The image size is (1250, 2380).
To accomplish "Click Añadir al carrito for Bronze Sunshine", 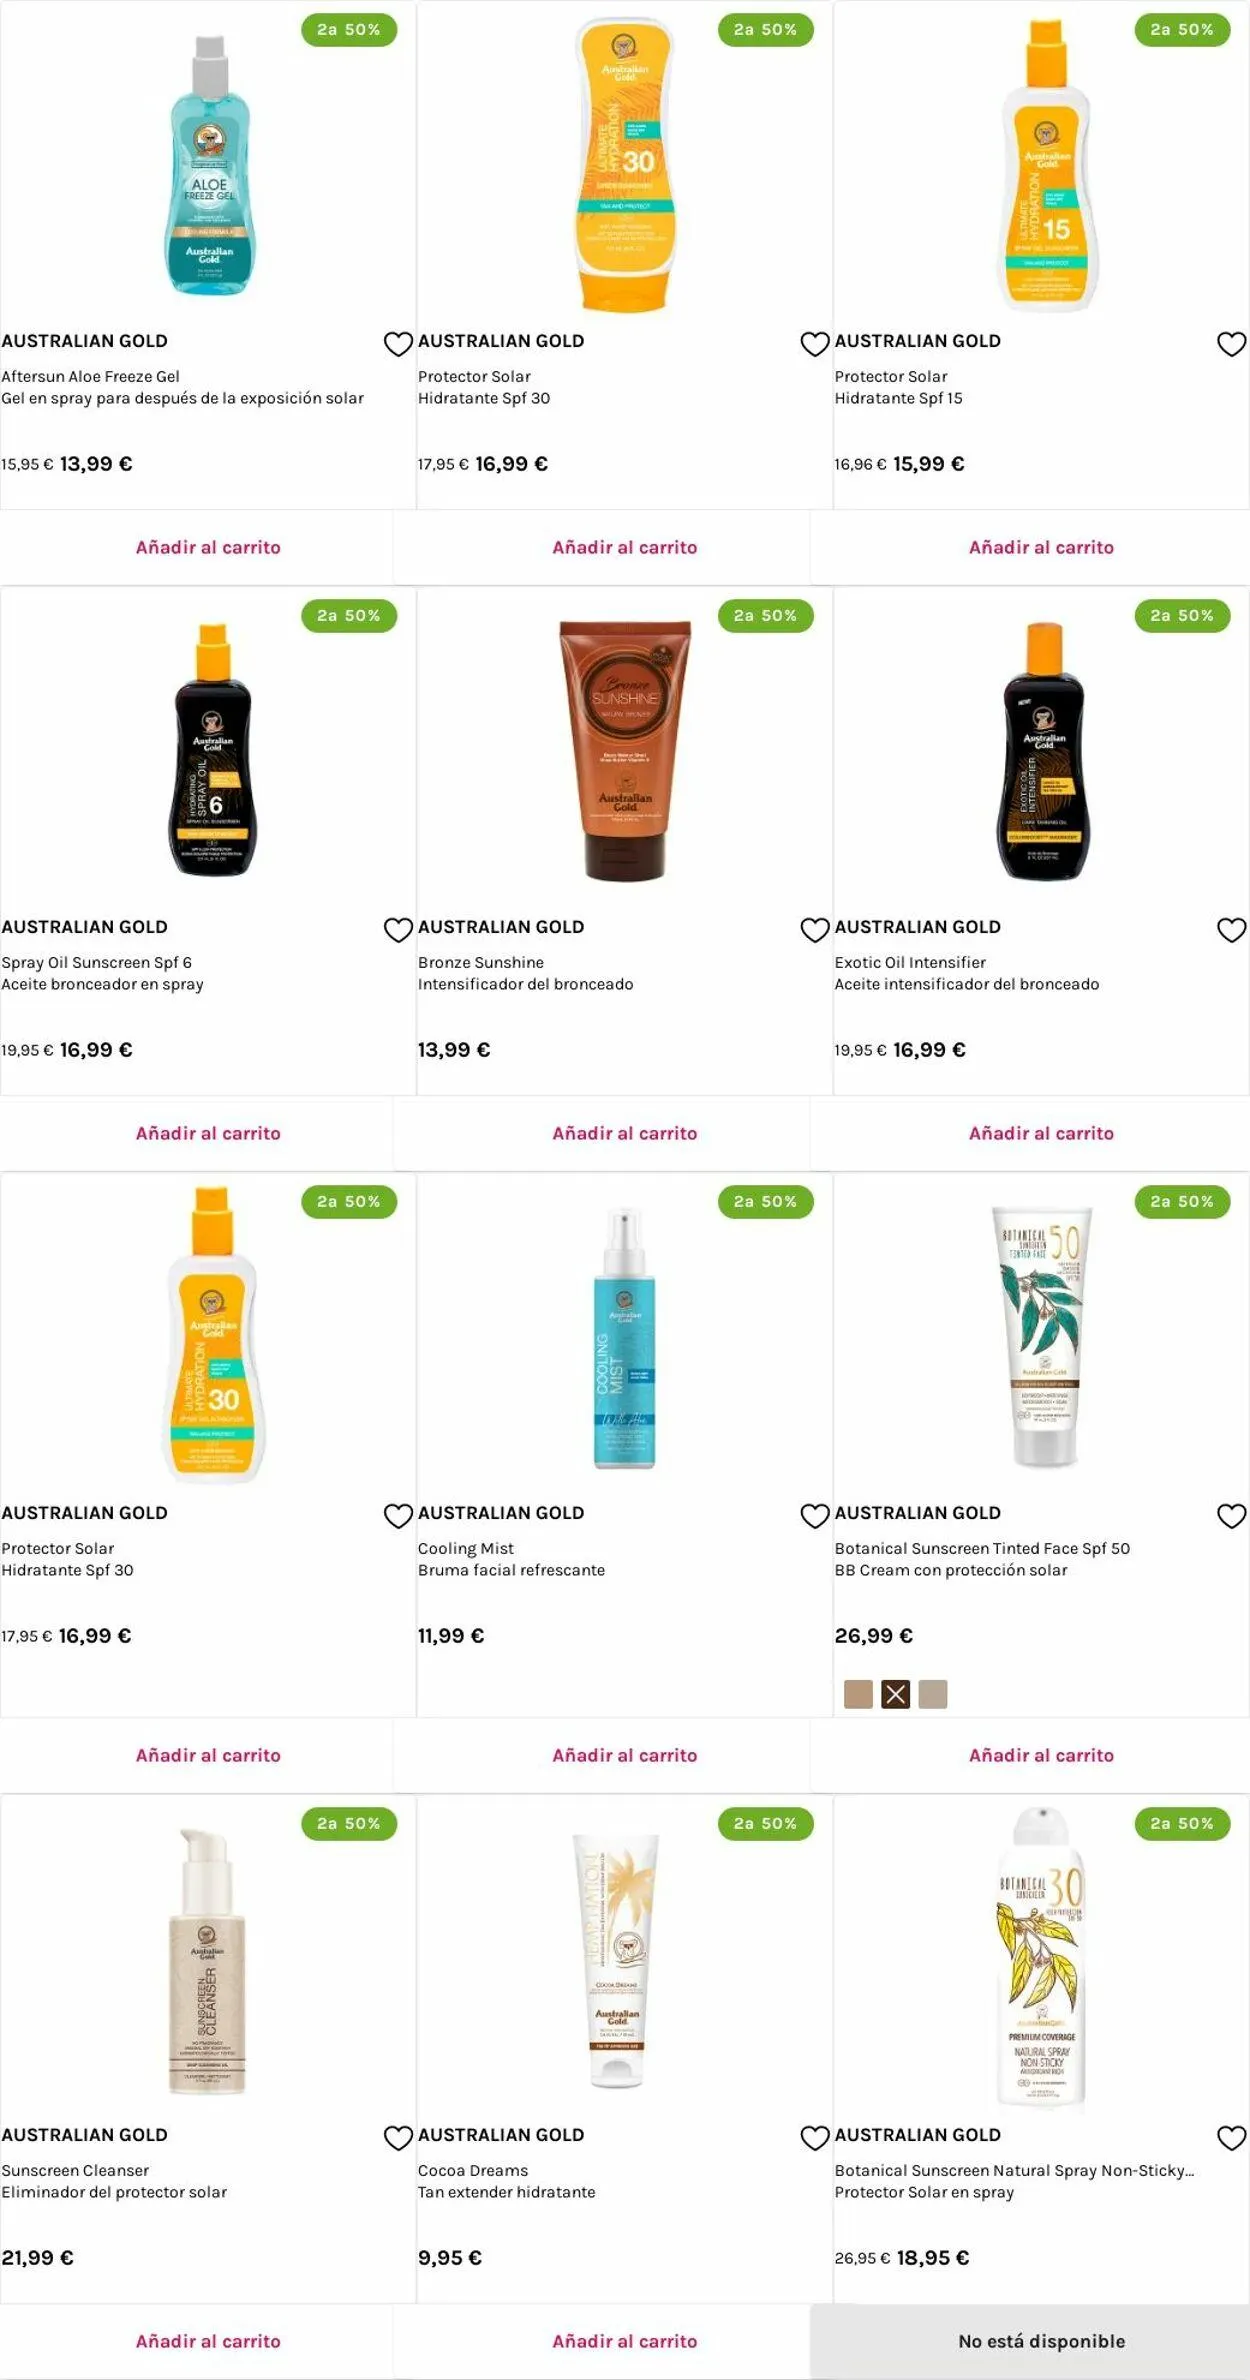I will click(x=625, y=1133).
